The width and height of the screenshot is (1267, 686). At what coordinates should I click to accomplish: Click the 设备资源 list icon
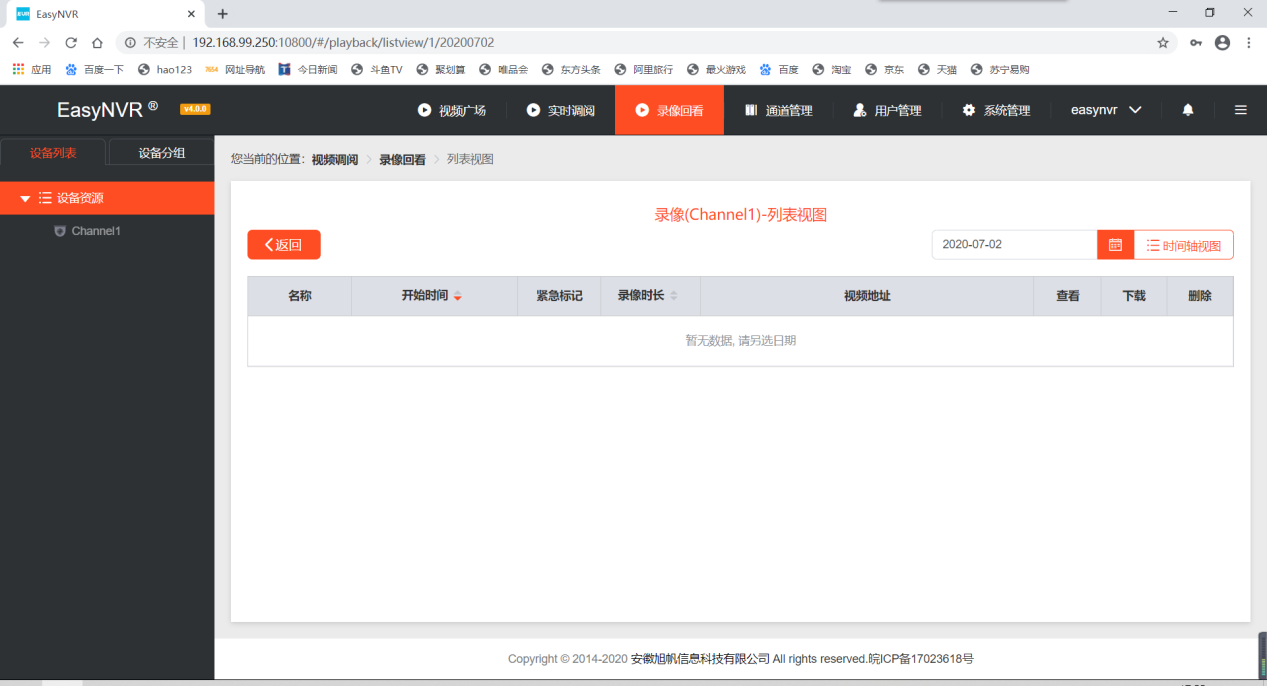[x=45, y=198]
